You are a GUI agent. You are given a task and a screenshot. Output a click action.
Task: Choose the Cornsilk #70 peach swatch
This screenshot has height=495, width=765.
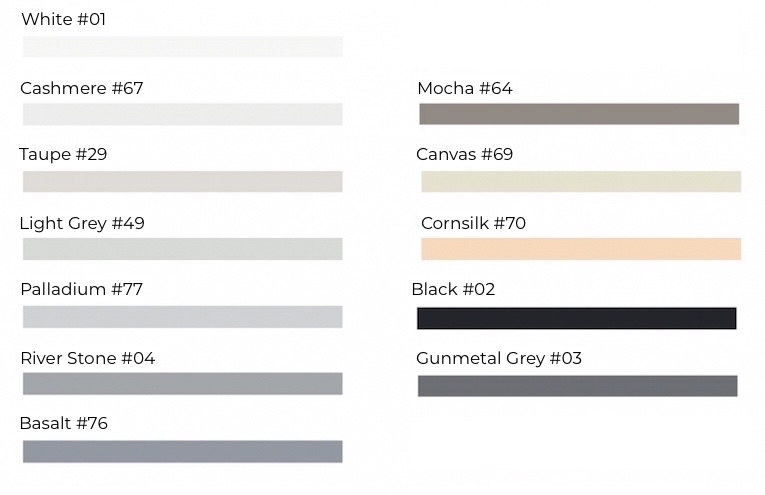(580, 249)
